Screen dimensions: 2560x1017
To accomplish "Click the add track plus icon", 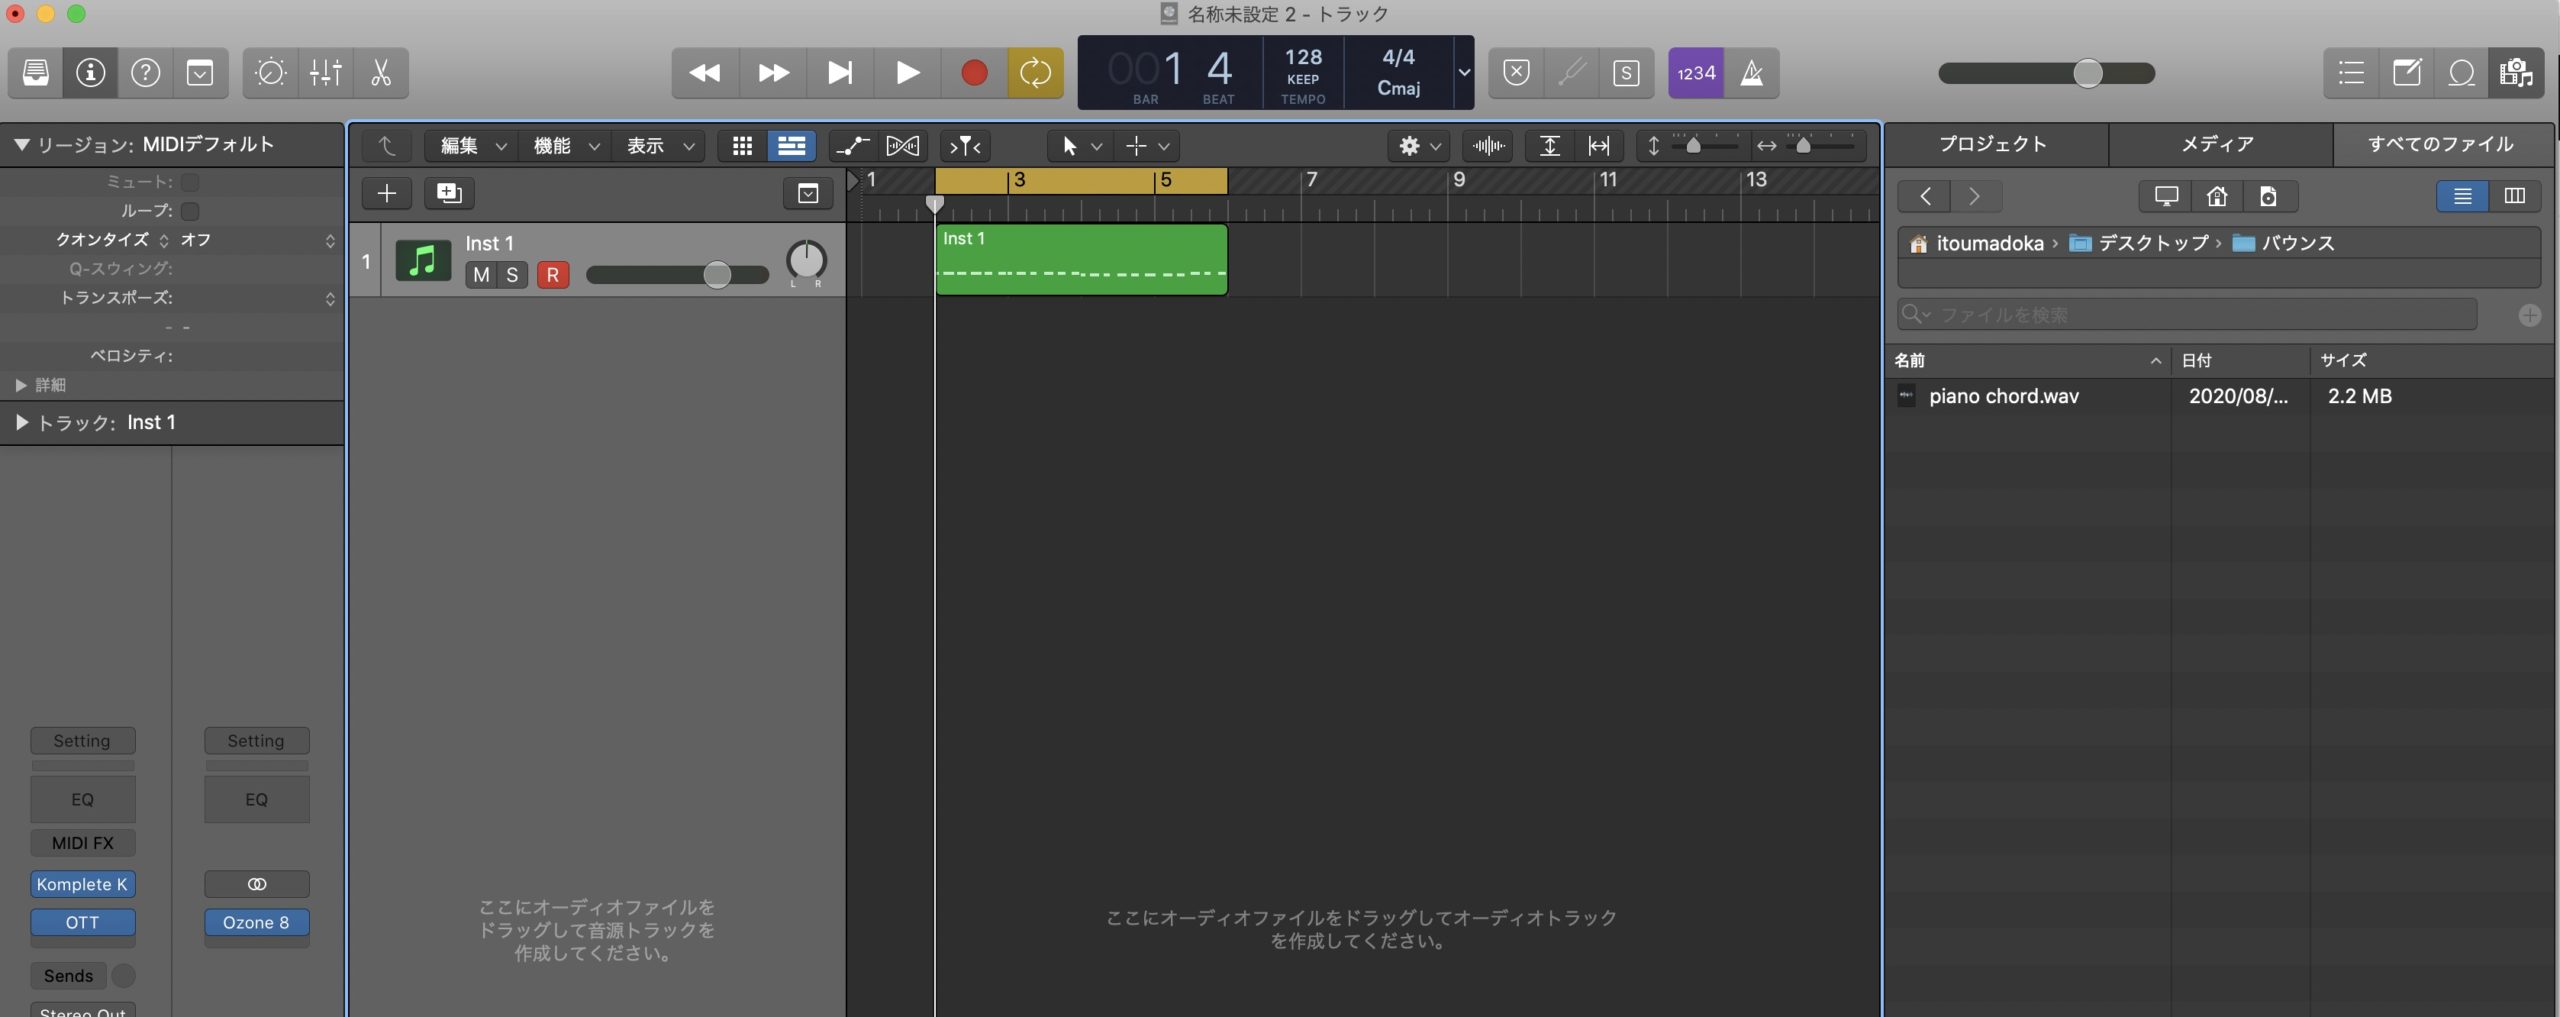I will (387, 193).
